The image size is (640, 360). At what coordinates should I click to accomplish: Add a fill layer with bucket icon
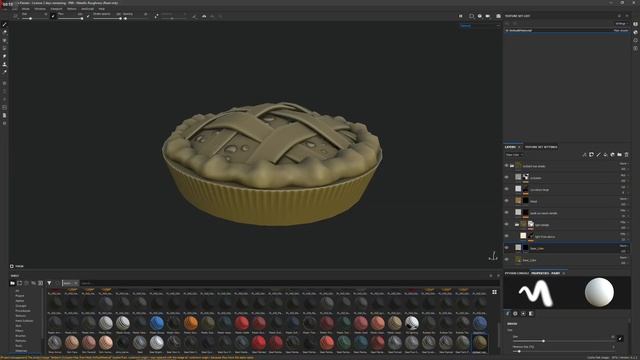605,155
